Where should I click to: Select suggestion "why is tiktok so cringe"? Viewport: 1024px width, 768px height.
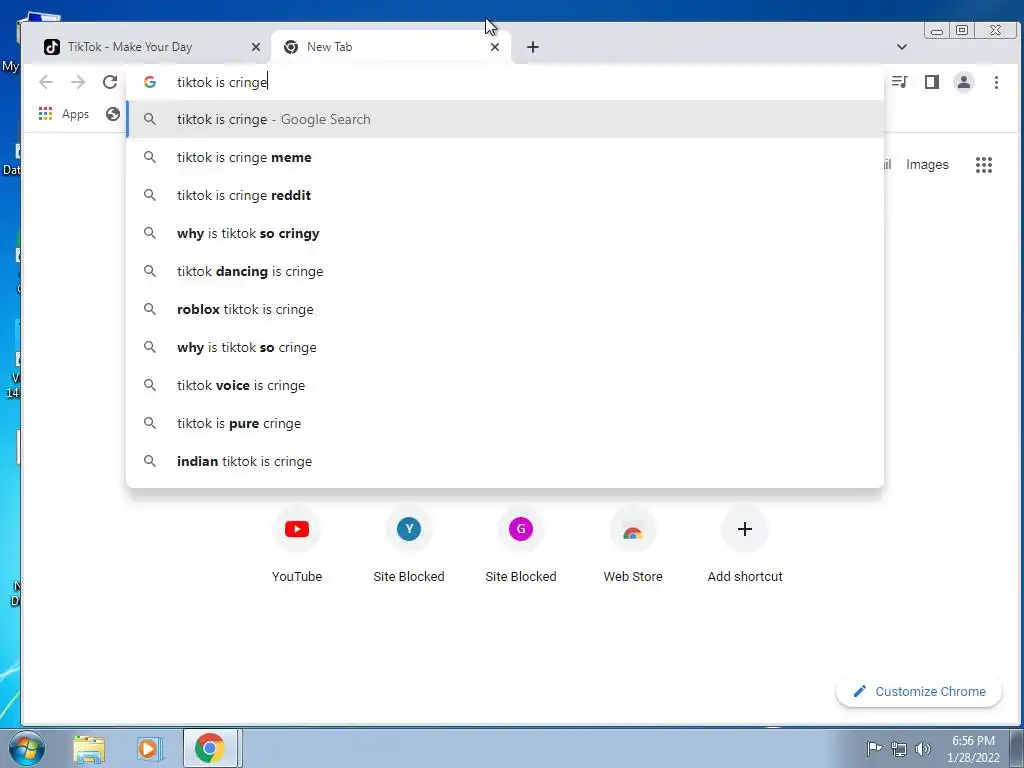pos(505,347)
